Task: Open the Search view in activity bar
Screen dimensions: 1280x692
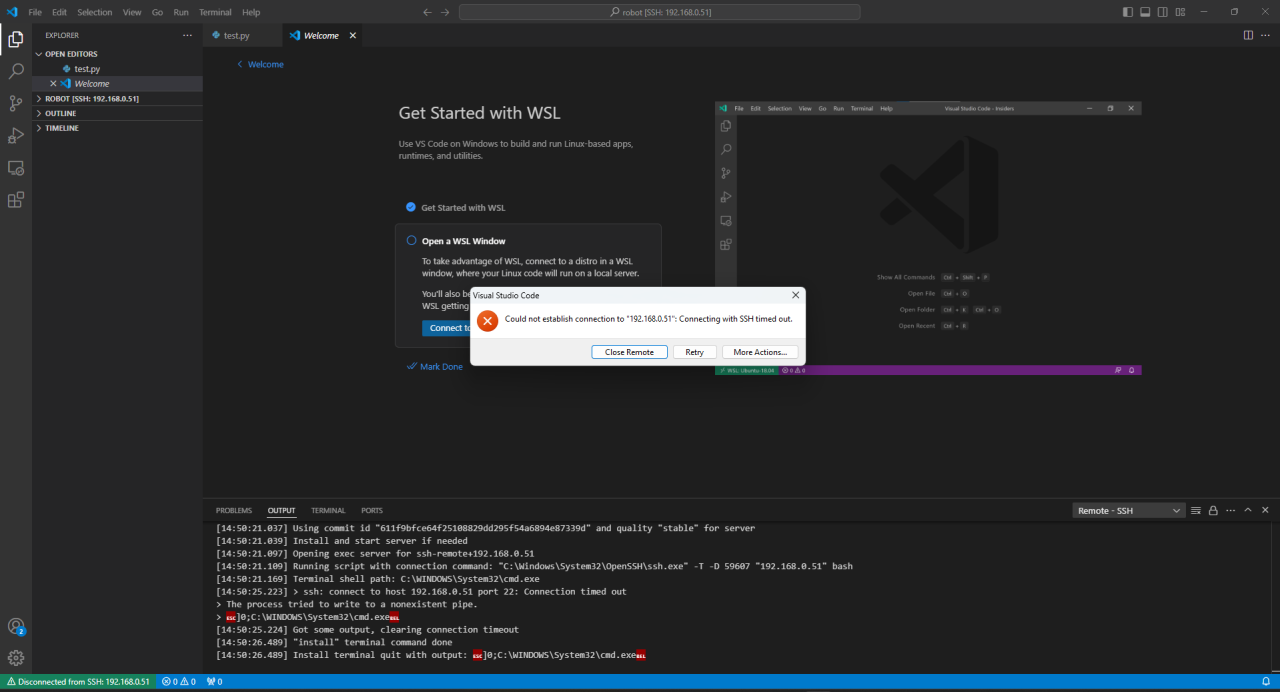Action: click(x=15, y=72)
